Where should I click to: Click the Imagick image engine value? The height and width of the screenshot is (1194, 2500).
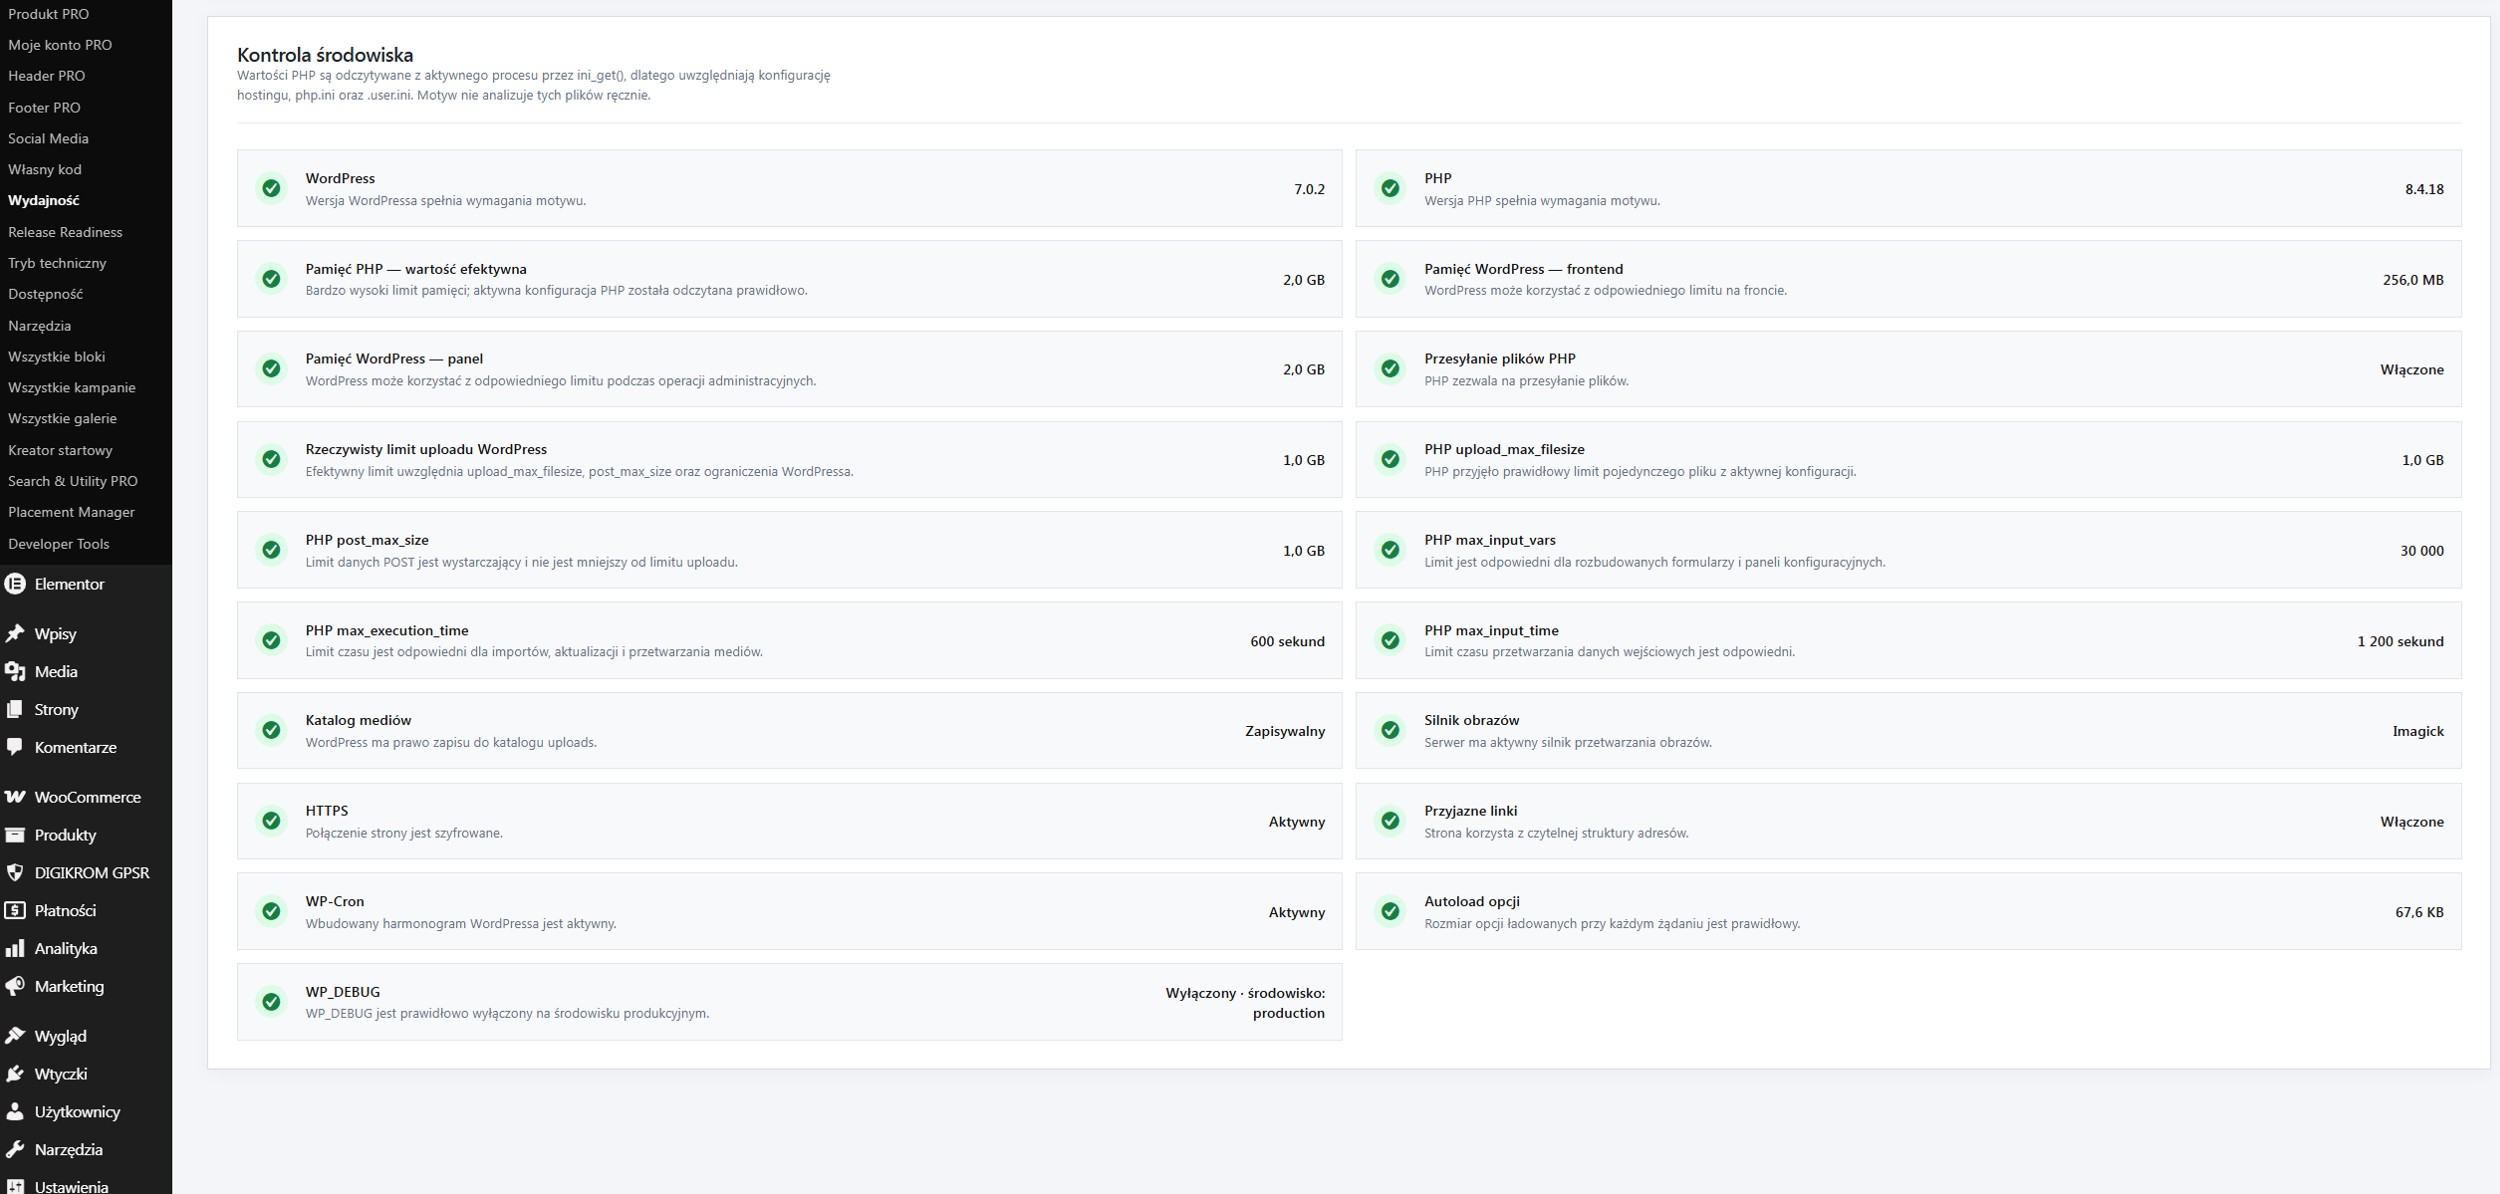[2418, 732]
